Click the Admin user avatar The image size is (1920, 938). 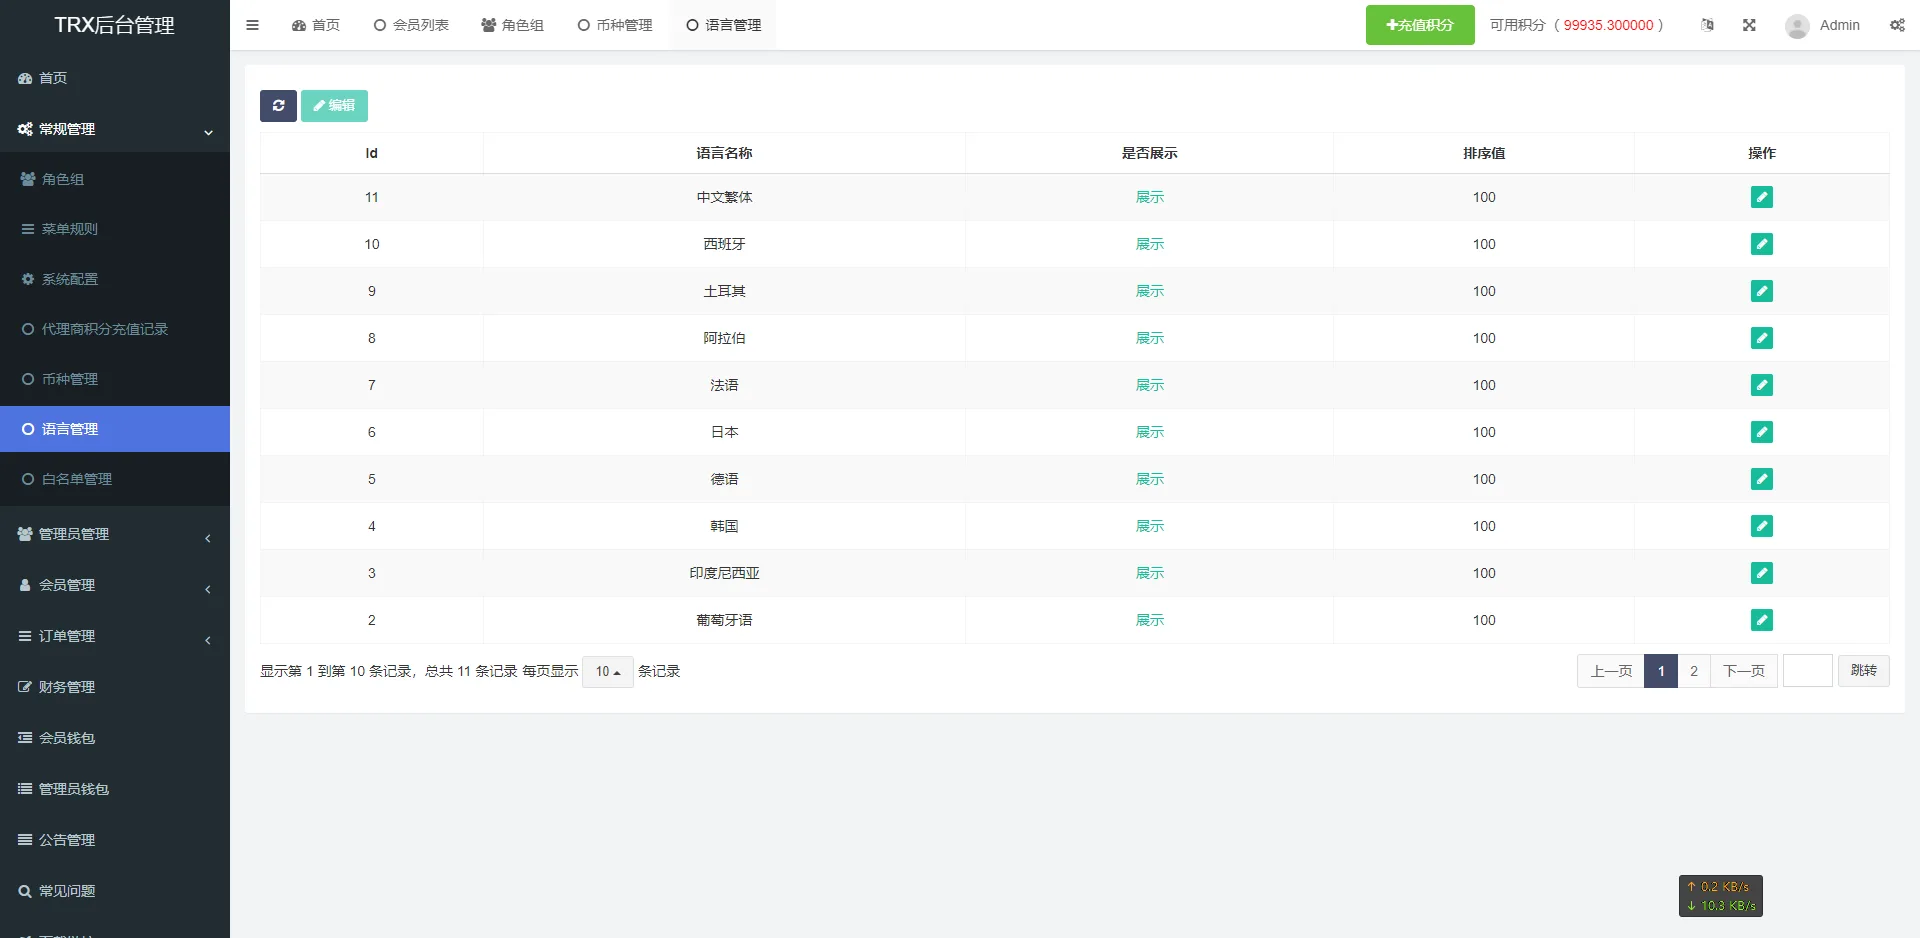click(x=1797, y=26)
